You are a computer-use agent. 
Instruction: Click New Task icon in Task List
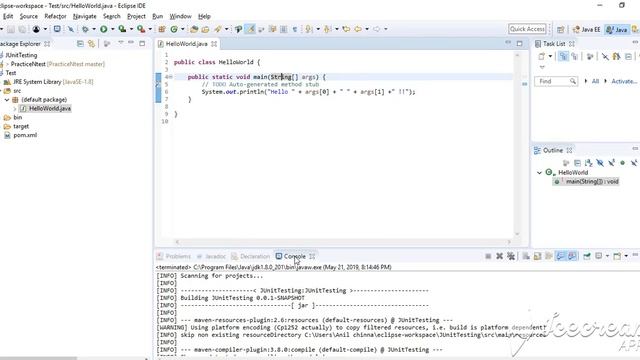(x=541, y=56)
